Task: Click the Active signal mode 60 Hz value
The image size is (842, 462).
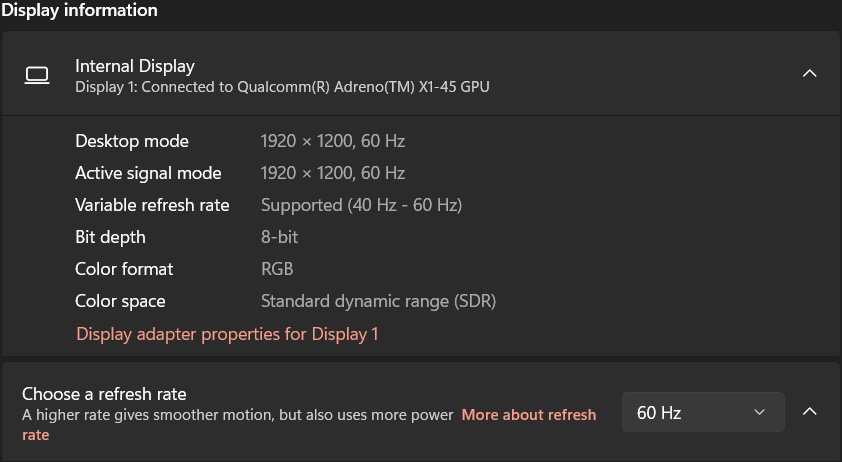Action: (x=332, y=173)
